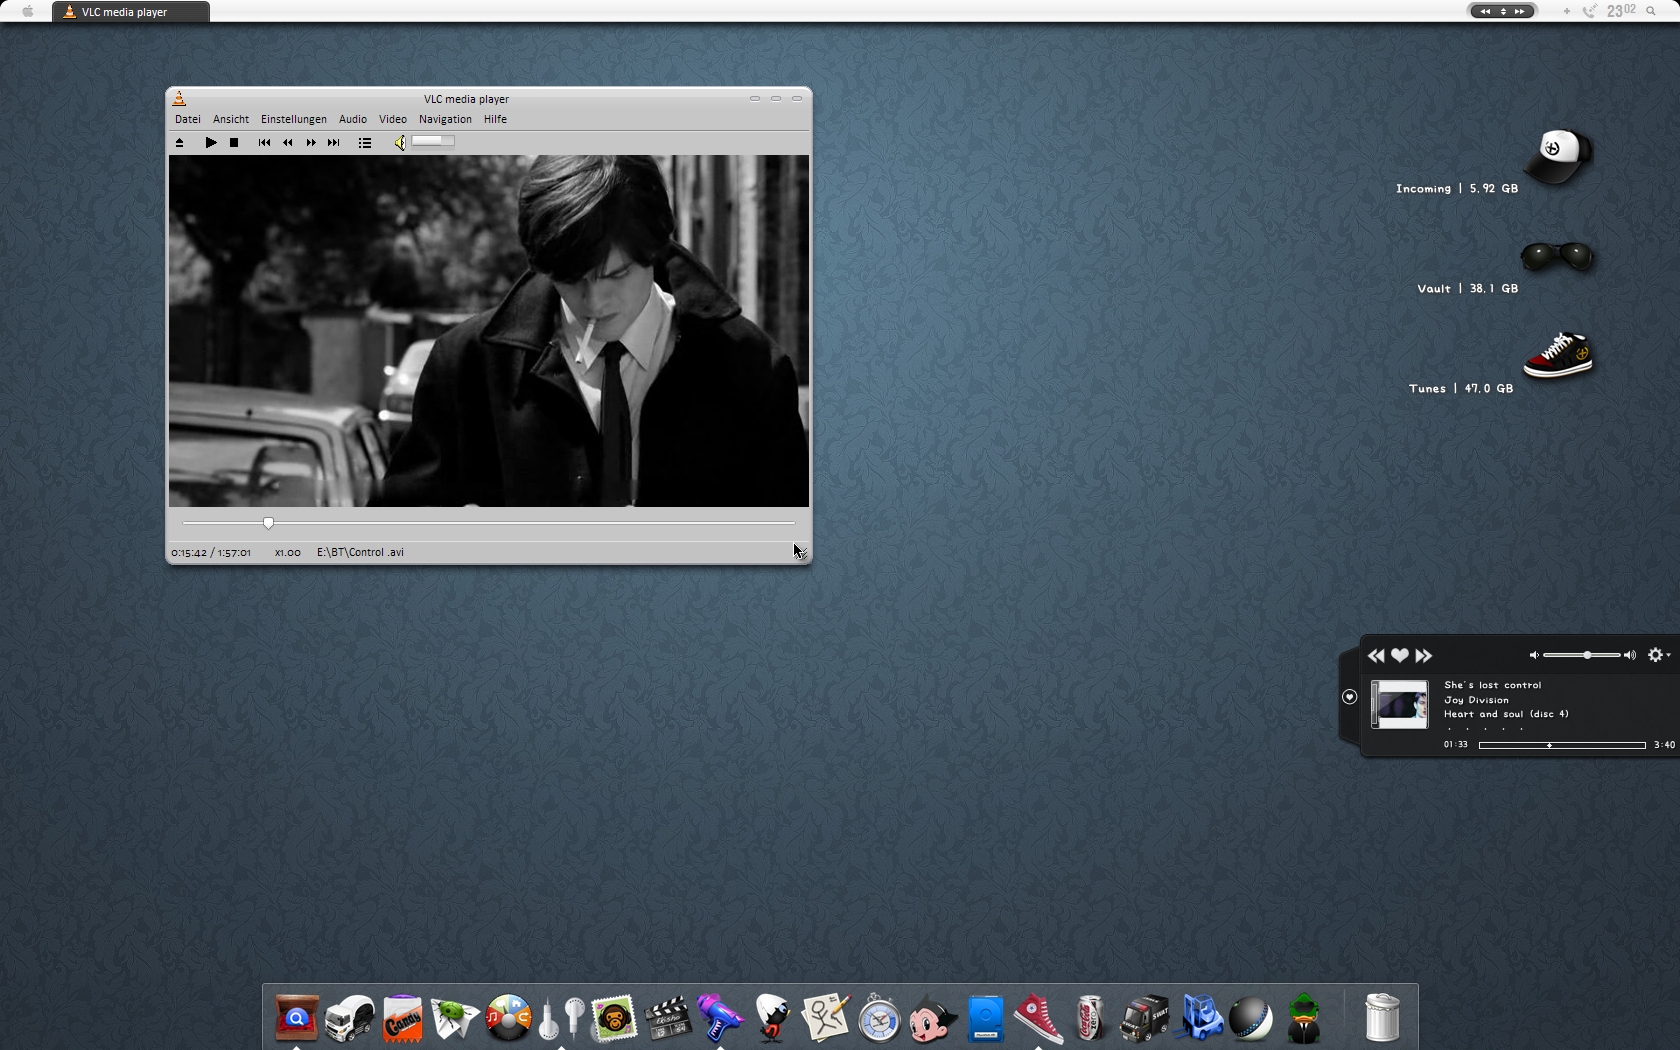Click the low volume speaker in music widget
The width and height of the screenshot is (1680, 1050).
point(1533,655)
